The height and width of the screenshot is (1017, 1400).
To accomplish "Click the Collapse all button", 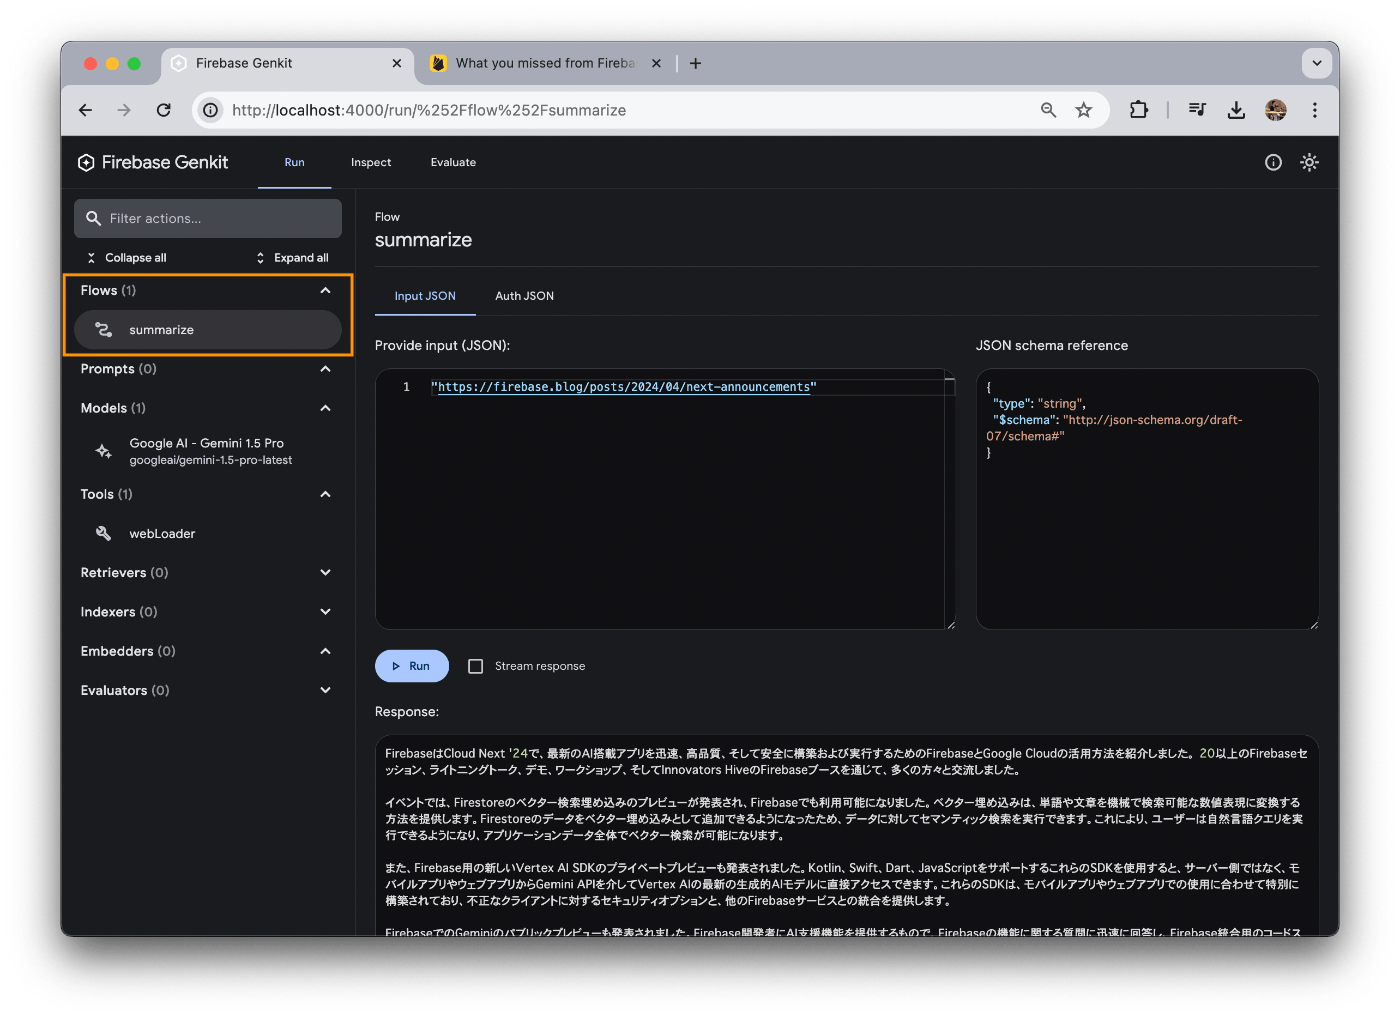I will (126, 258).
